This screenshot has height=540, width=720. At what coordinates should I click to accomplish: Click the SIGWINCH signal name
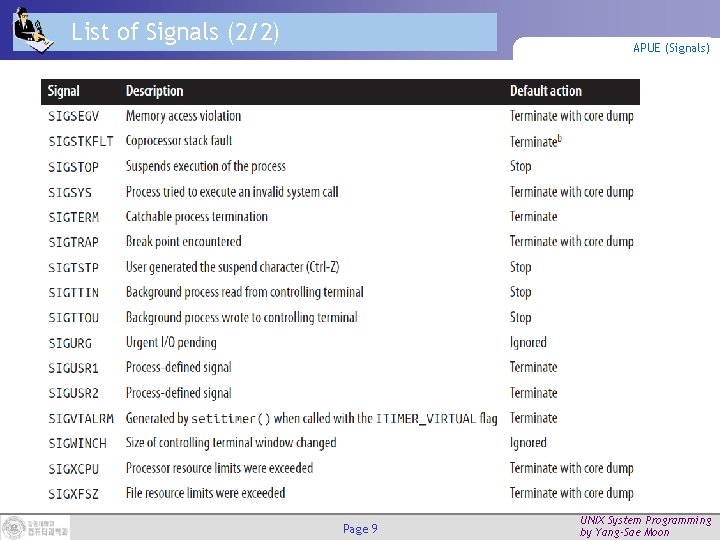tap(78, 443)
